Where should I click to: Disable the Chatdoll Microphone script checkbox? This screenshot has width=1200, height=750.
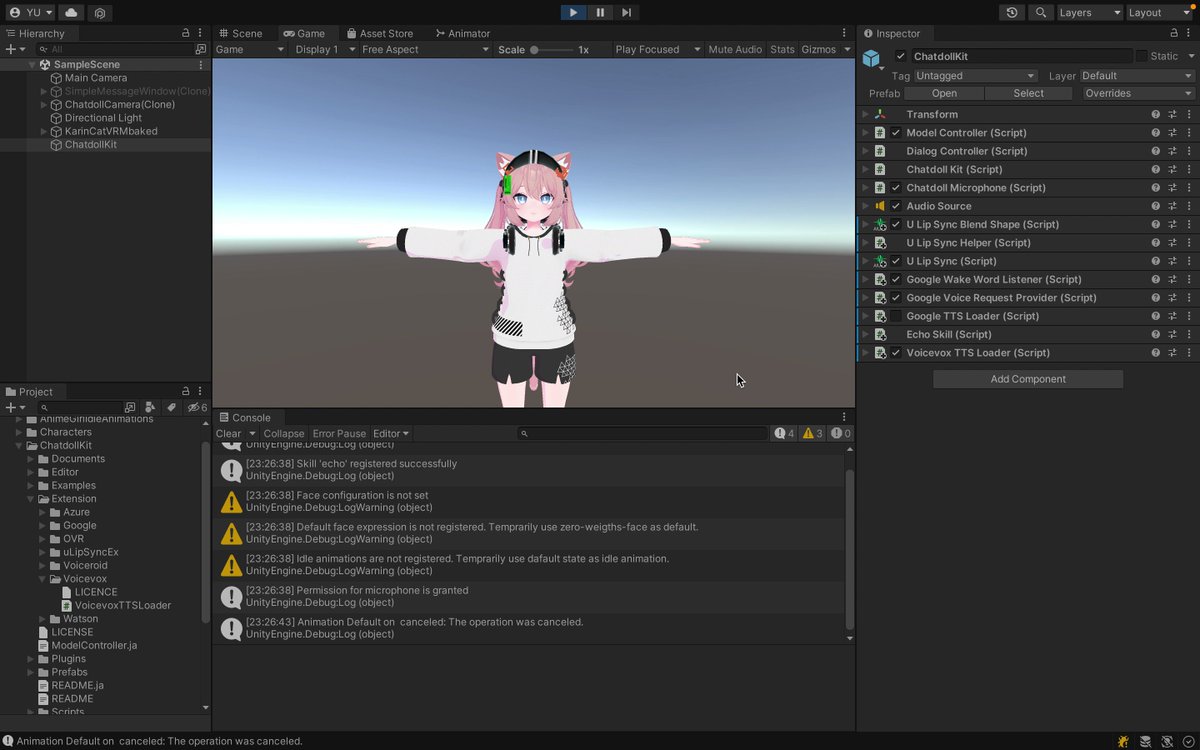tap(896, 188)
